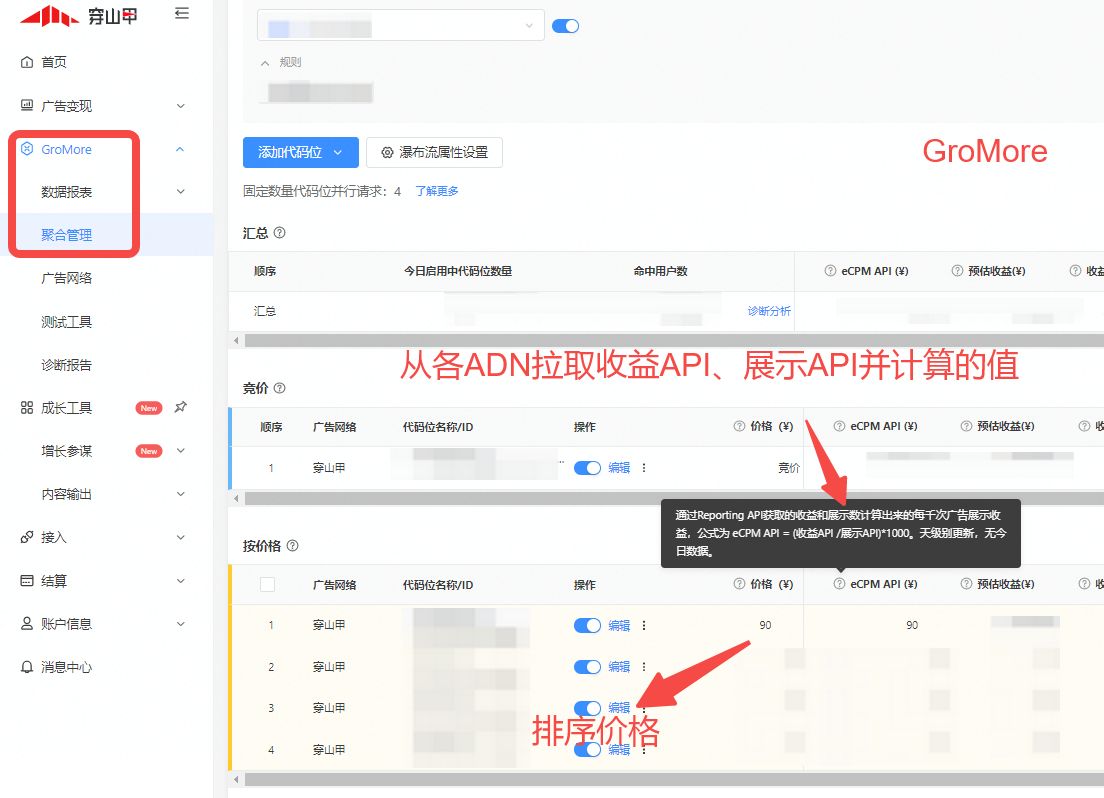Image resolution: width=1104 pixels, height=798 pixels.
Task: Open the more-options dots in row 1 of 按价格
Action: pos(644,626)
